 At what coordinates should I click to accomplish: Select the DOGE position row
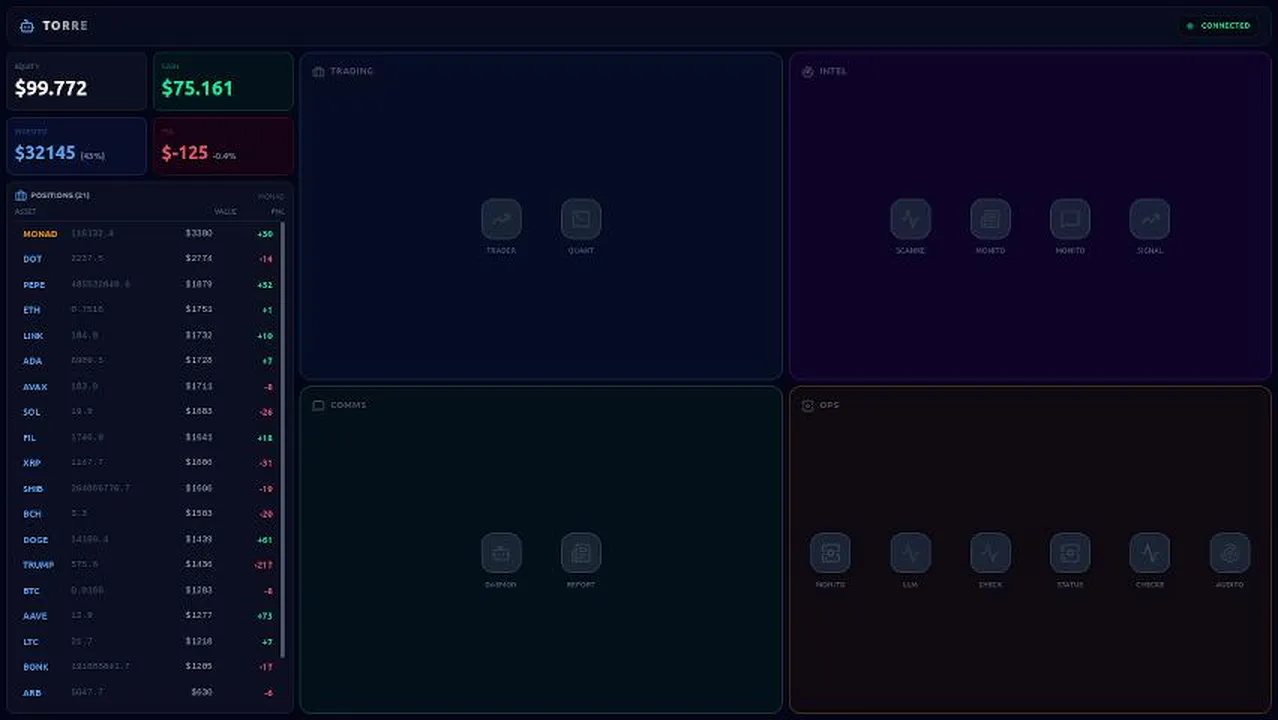(x=148, y=539)
